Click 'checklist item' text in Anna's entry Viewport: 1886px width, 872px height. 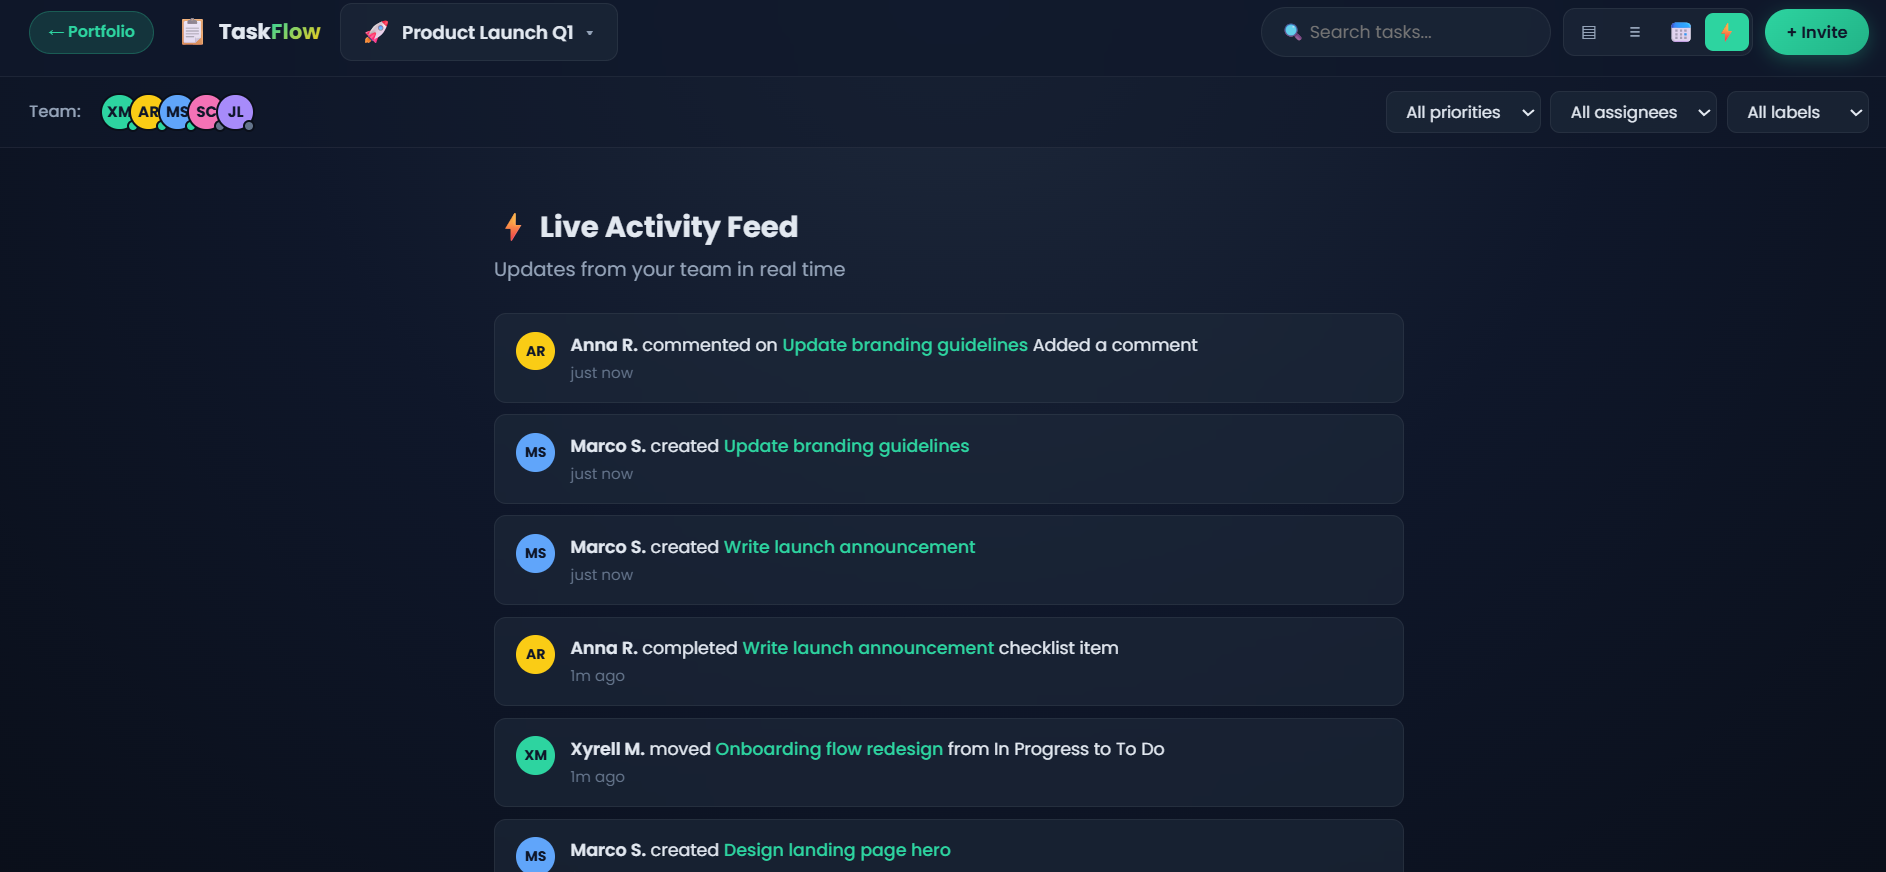tap(1059, 648)
